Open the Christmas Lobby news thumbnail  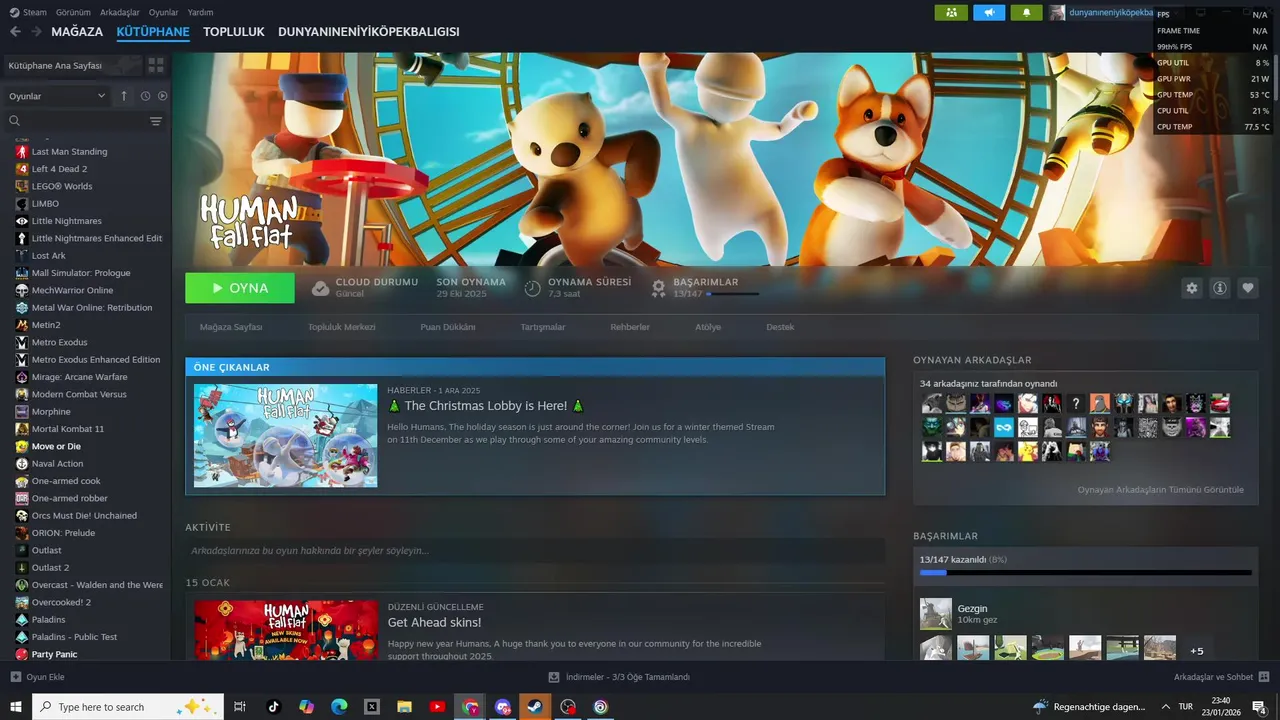[286, 436]
